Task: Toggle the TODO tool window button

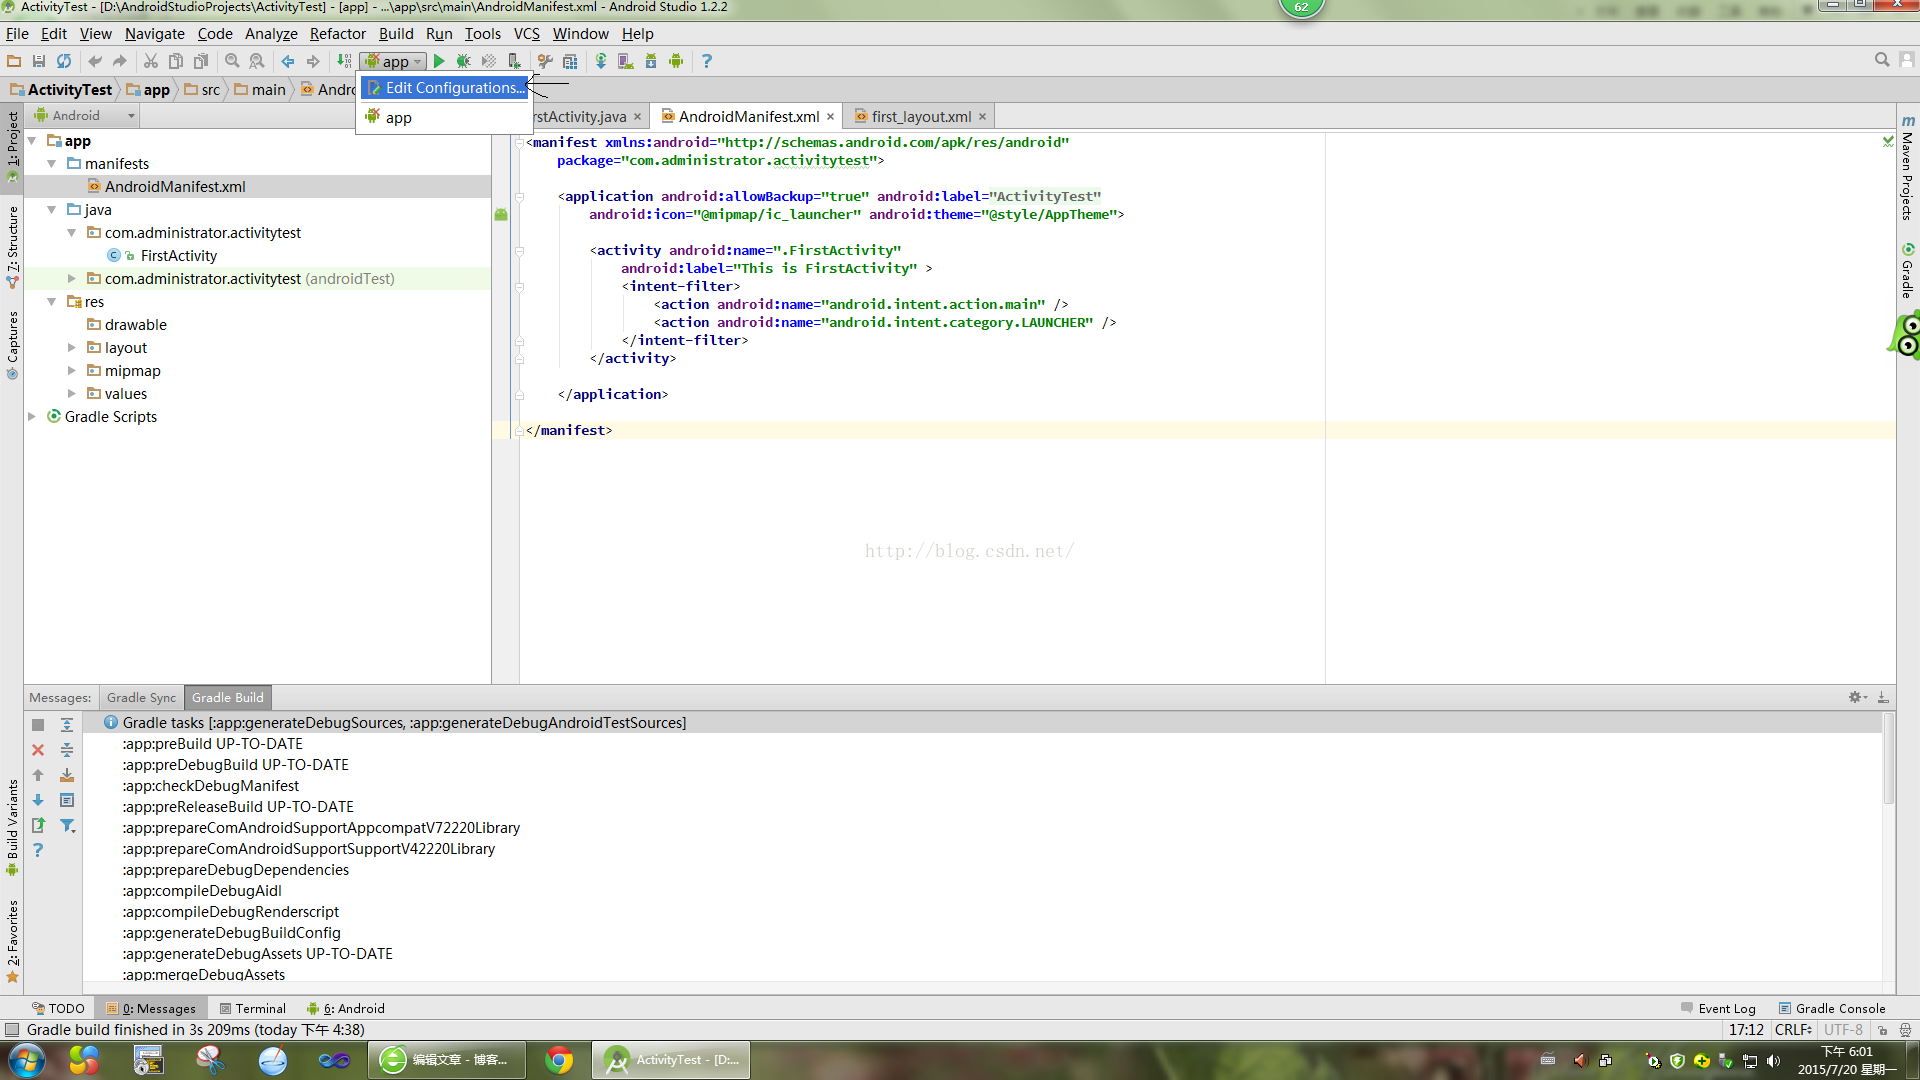Action: [58, 1008]
